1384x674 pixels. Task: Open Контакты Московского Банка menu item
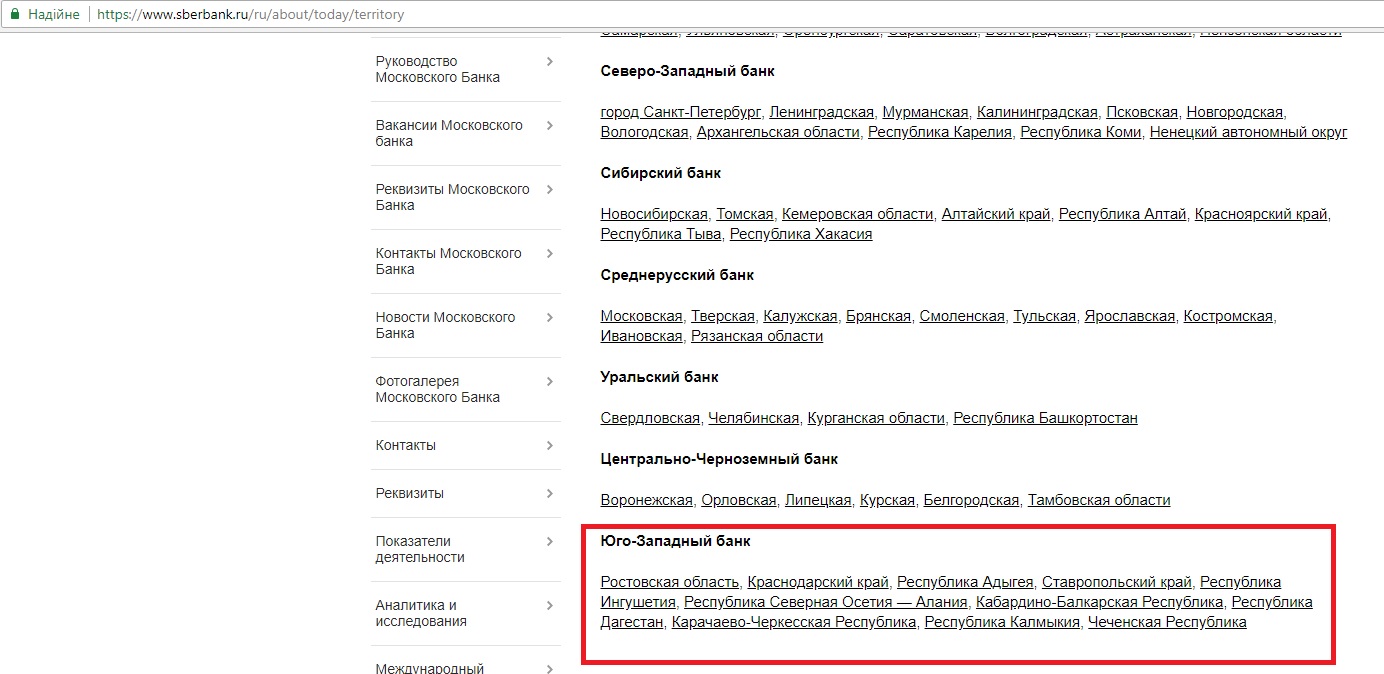pyautogui.click(x=449, y=261)
